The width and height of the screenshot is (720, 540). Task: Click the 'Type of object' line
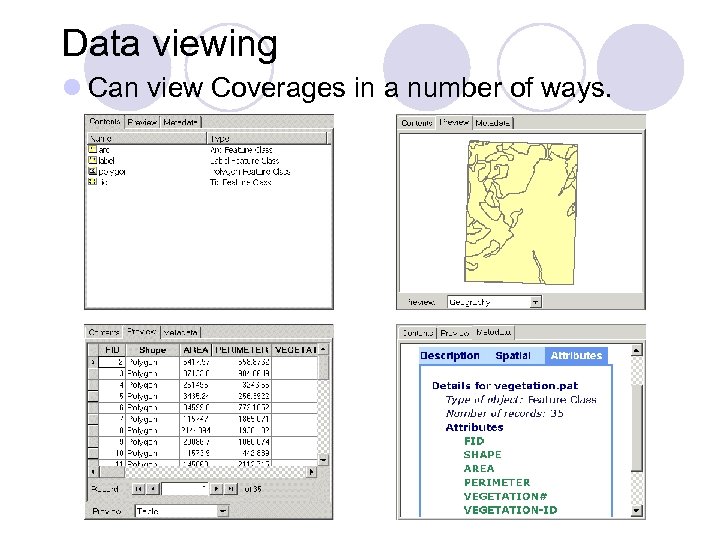point(521,399)
